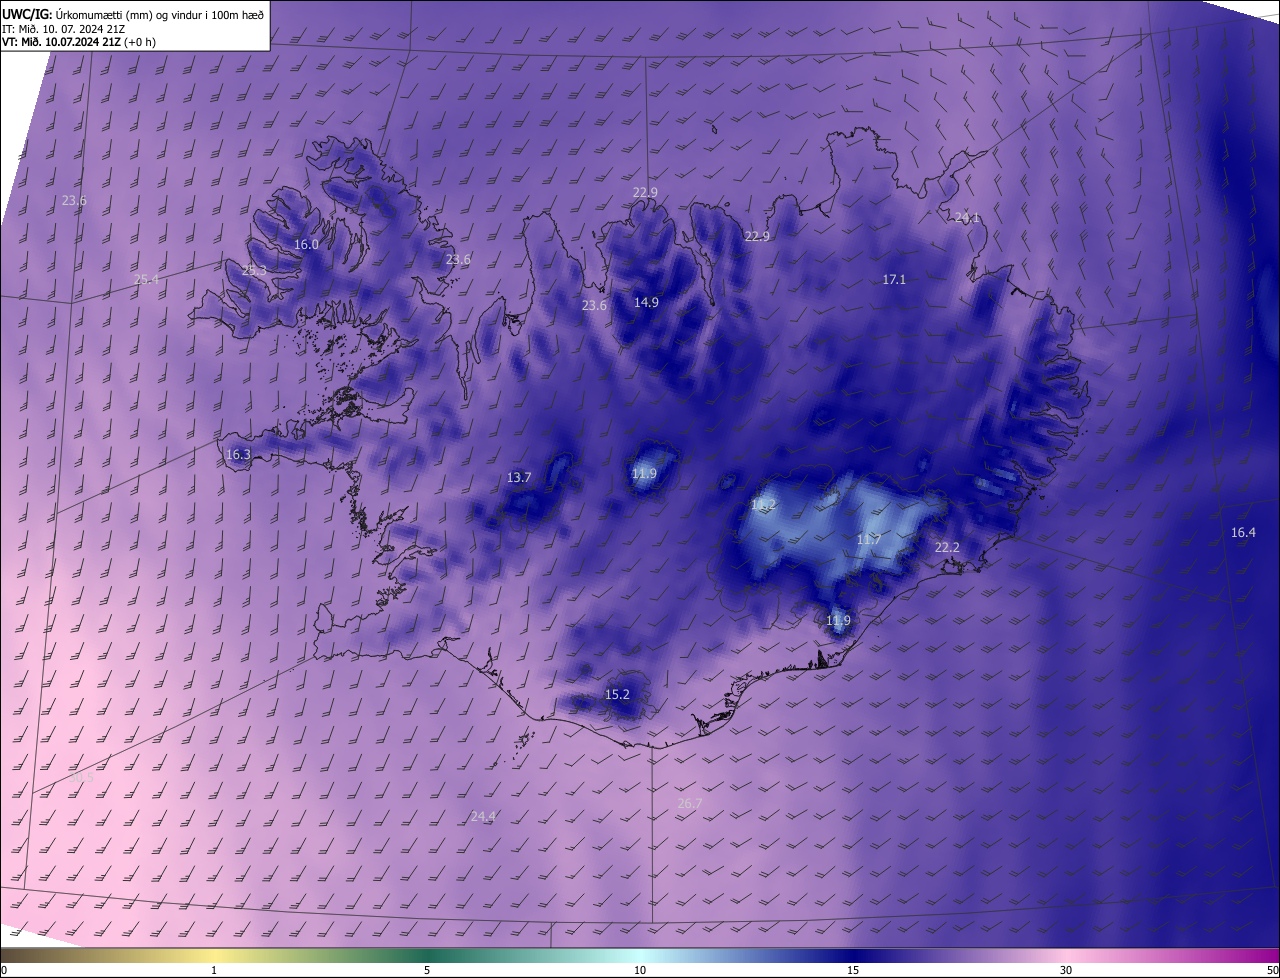Click the 11.7 value on Vatnajökull glacier

[869, 539]
